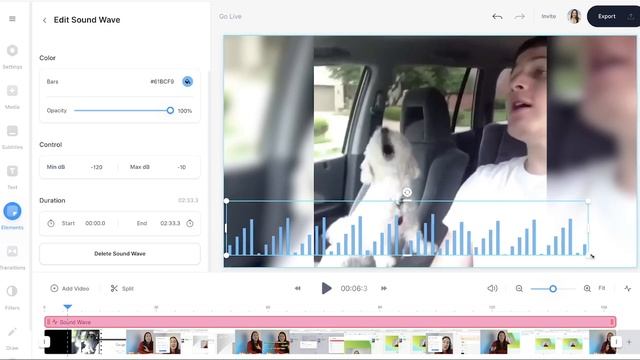Open the Bars color picker swatch
Screen dimensions: 640x360
[x=187, y=82]
